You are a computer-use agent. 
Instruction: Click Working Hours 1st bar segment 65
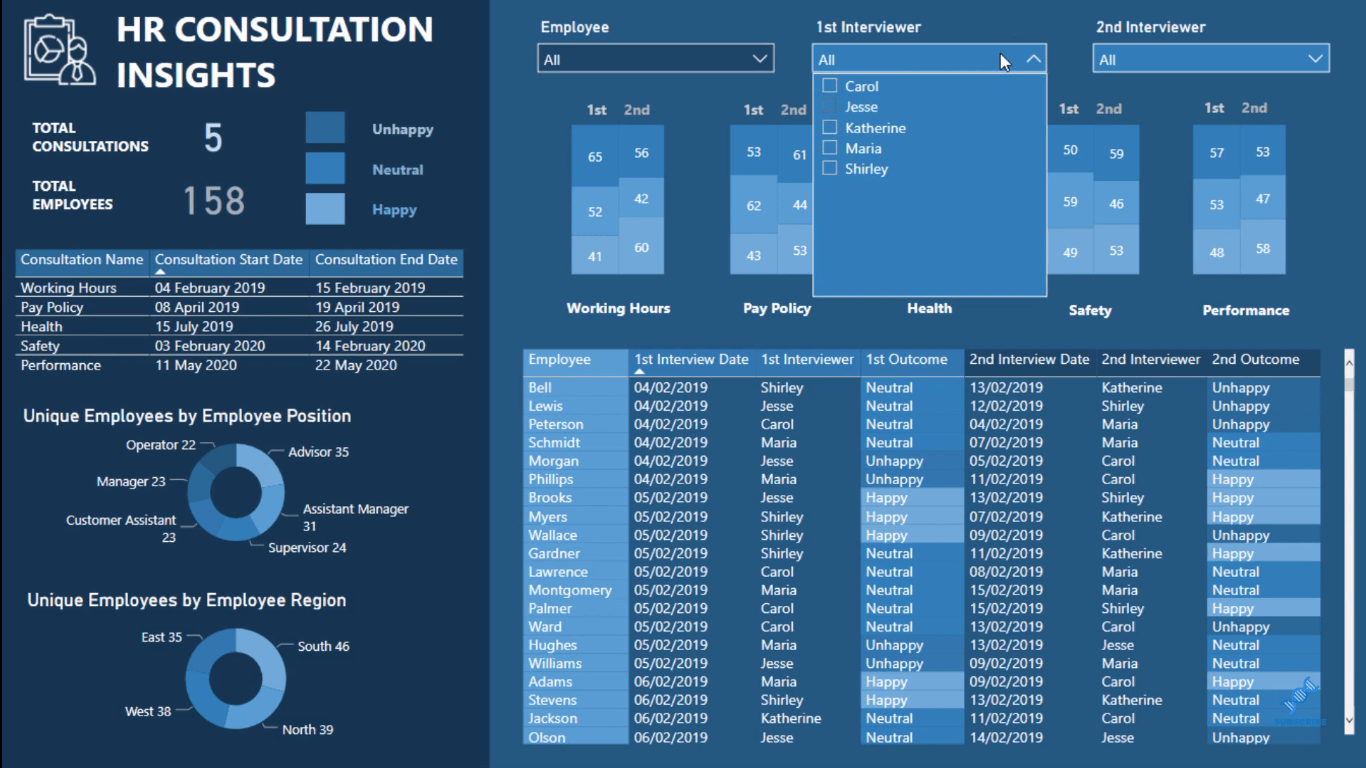(595, 156)
